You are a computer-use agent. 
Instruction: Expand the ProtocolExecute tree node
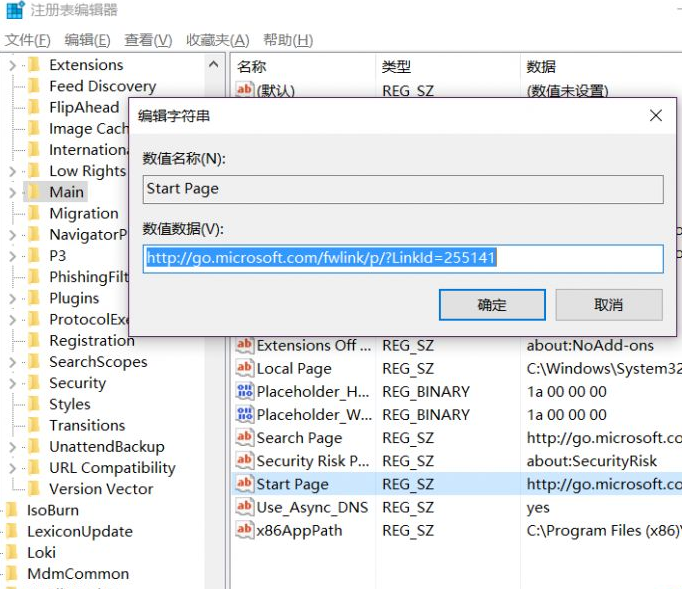point(13,320)
